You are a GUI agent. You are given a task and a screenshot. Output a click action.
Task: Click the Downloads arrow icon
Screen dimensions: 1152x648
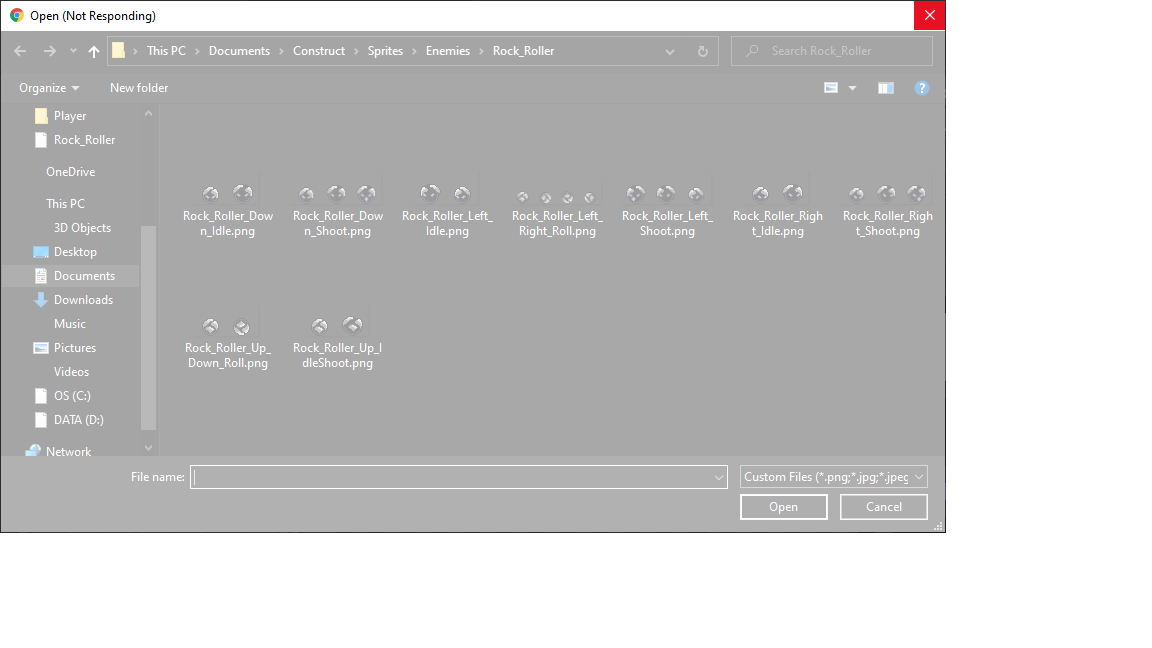(x=41, y=300)
